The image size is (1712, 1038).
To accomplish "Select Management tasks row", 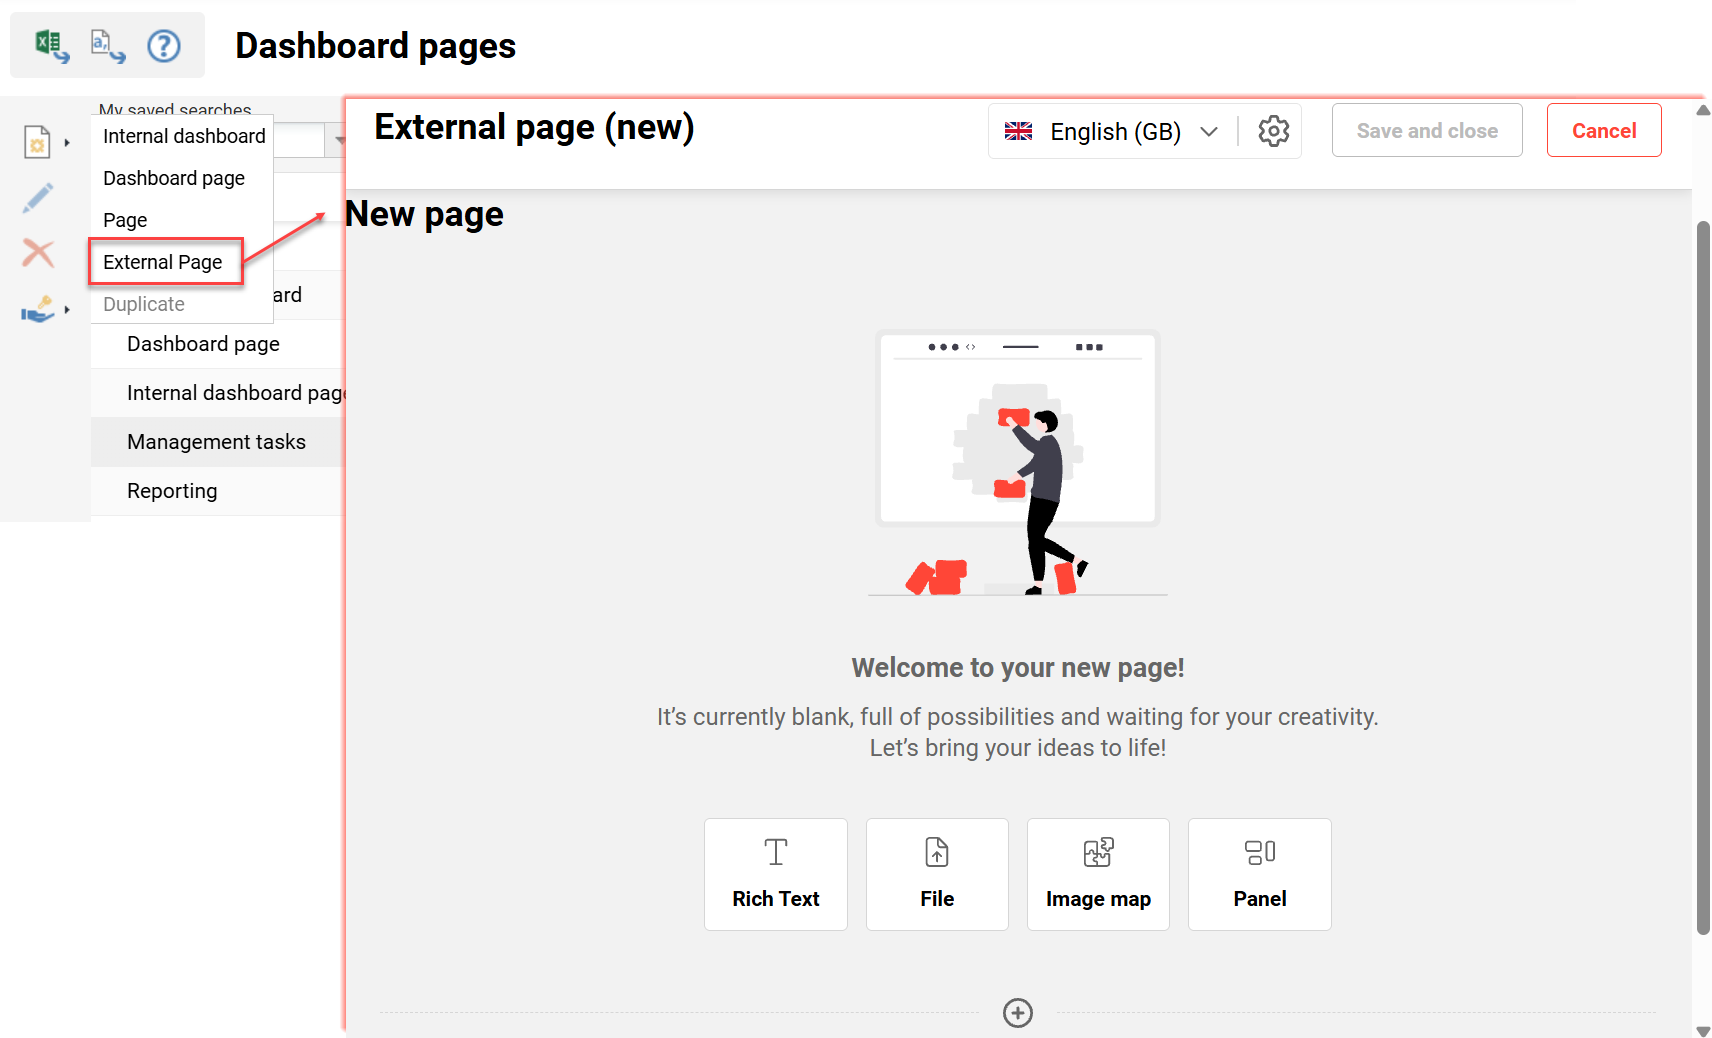I will pos(218,442).
